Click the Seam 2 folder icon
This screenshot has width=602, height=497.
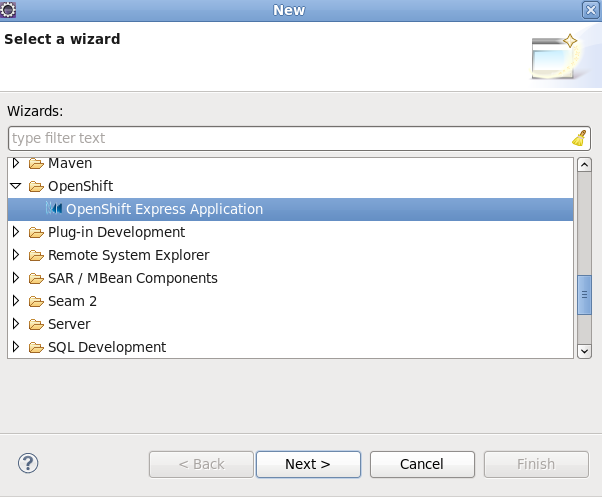(36, 302)
